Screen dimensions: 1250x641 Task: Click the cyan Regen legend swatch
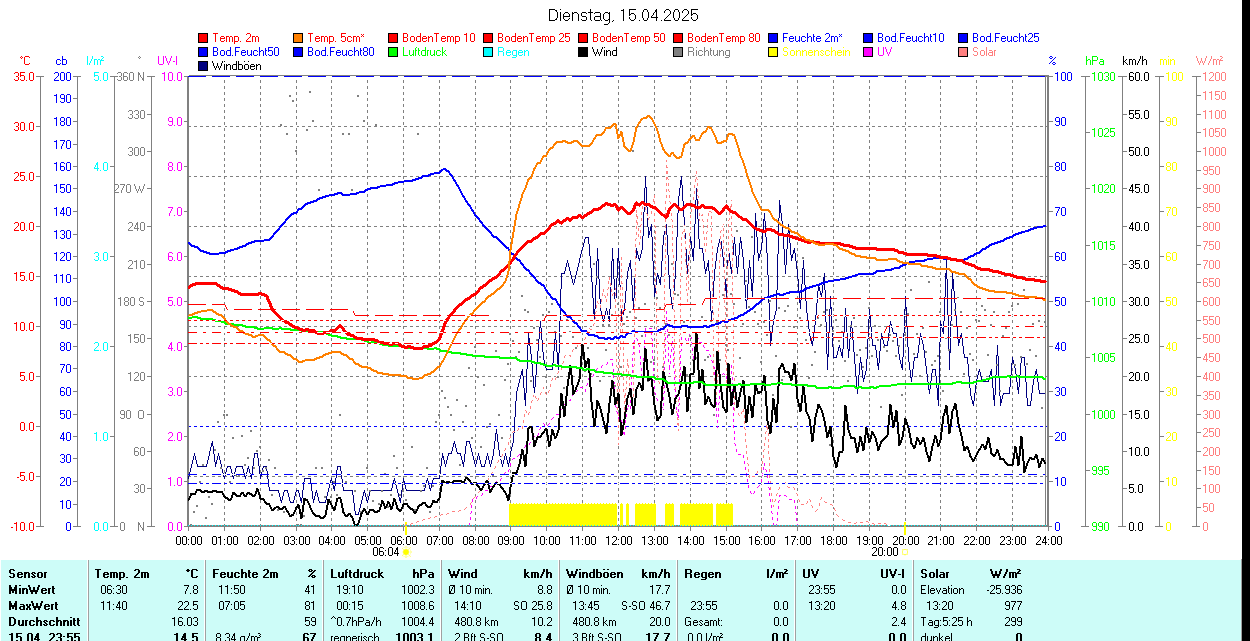coord(488,52)
